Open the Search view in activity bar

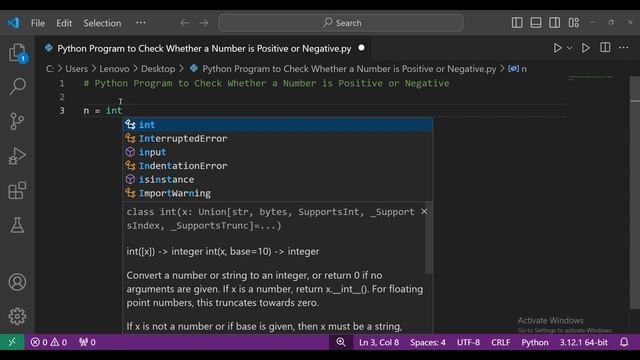click(x=17, y=86)
